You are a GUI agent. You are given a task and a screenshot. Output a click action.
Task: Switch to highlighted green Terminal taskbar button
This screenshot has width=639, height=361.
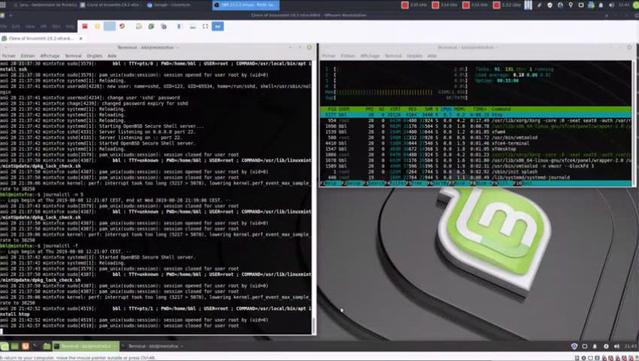click(x=86, y=346)
